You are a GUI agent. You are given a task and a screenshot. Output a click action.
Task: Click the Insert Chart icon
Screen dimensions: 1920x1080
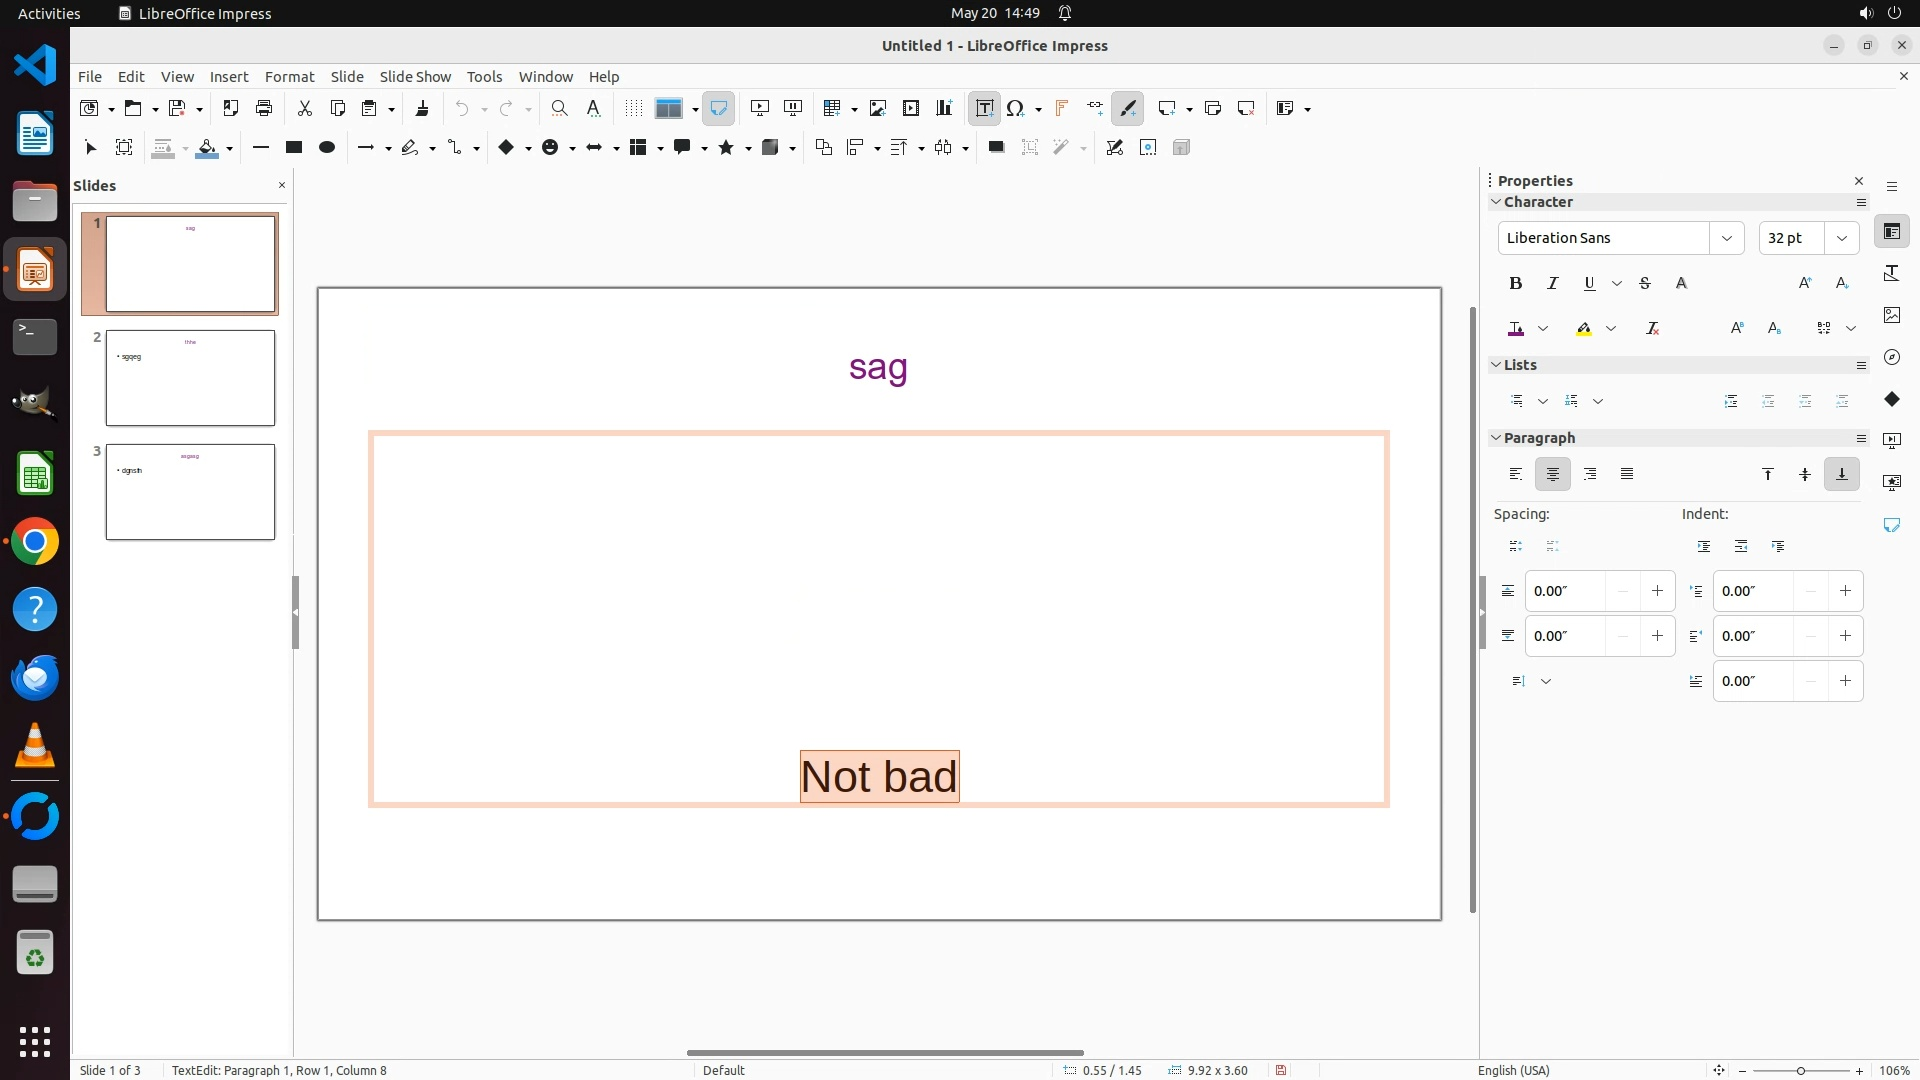(x=943, y=108)
